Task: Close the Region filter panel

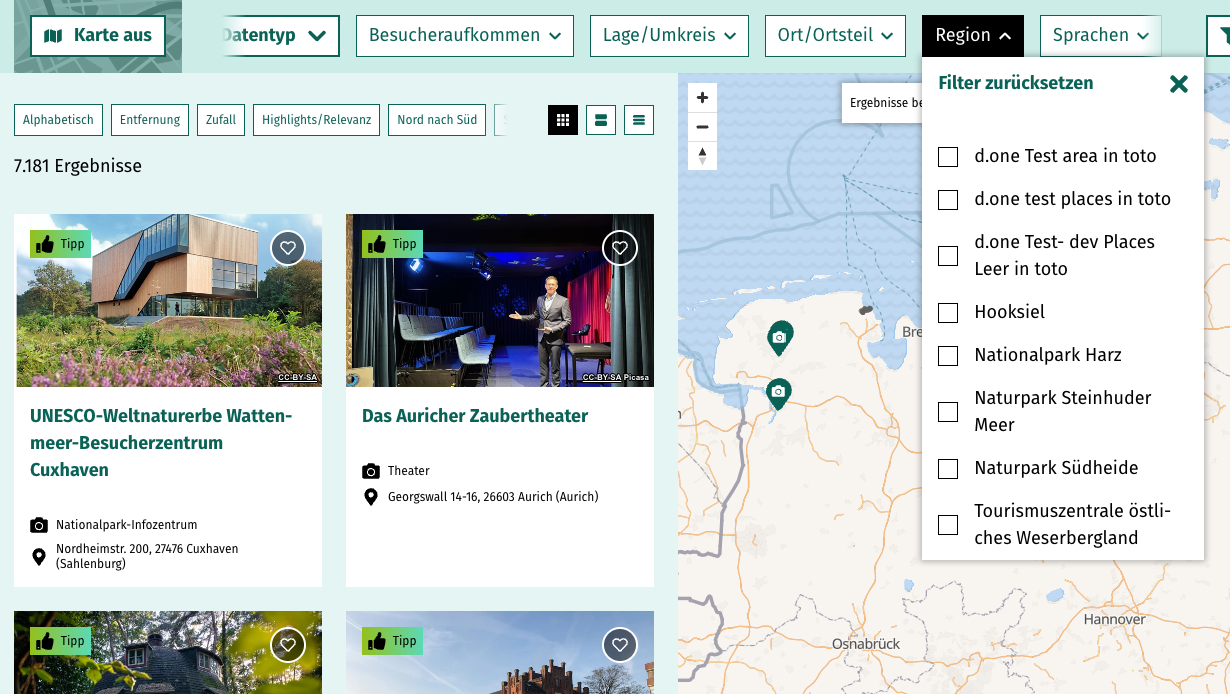Action: click(1179, 84)
